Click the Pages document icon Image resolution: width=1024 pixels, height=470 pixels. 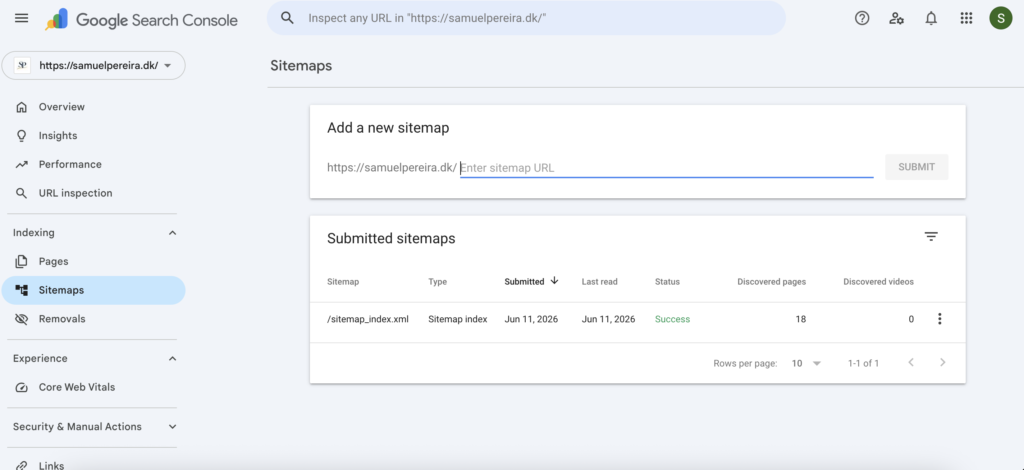tap(22, 261)
